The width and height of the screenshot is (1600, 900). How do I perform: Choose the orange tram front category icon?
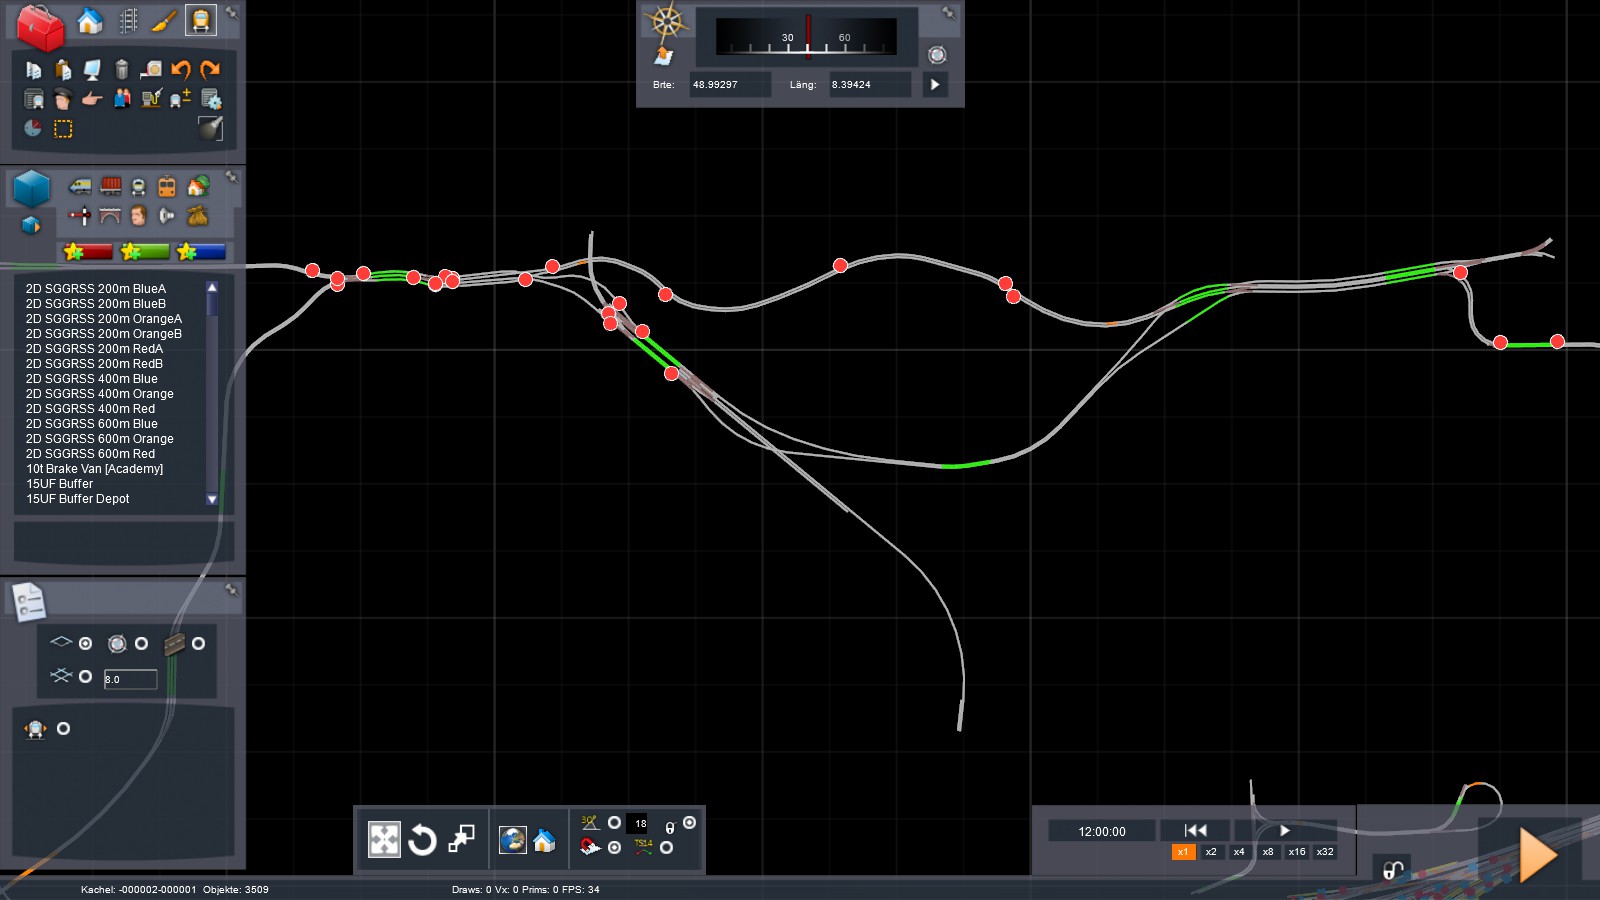(x=167, y=186)
